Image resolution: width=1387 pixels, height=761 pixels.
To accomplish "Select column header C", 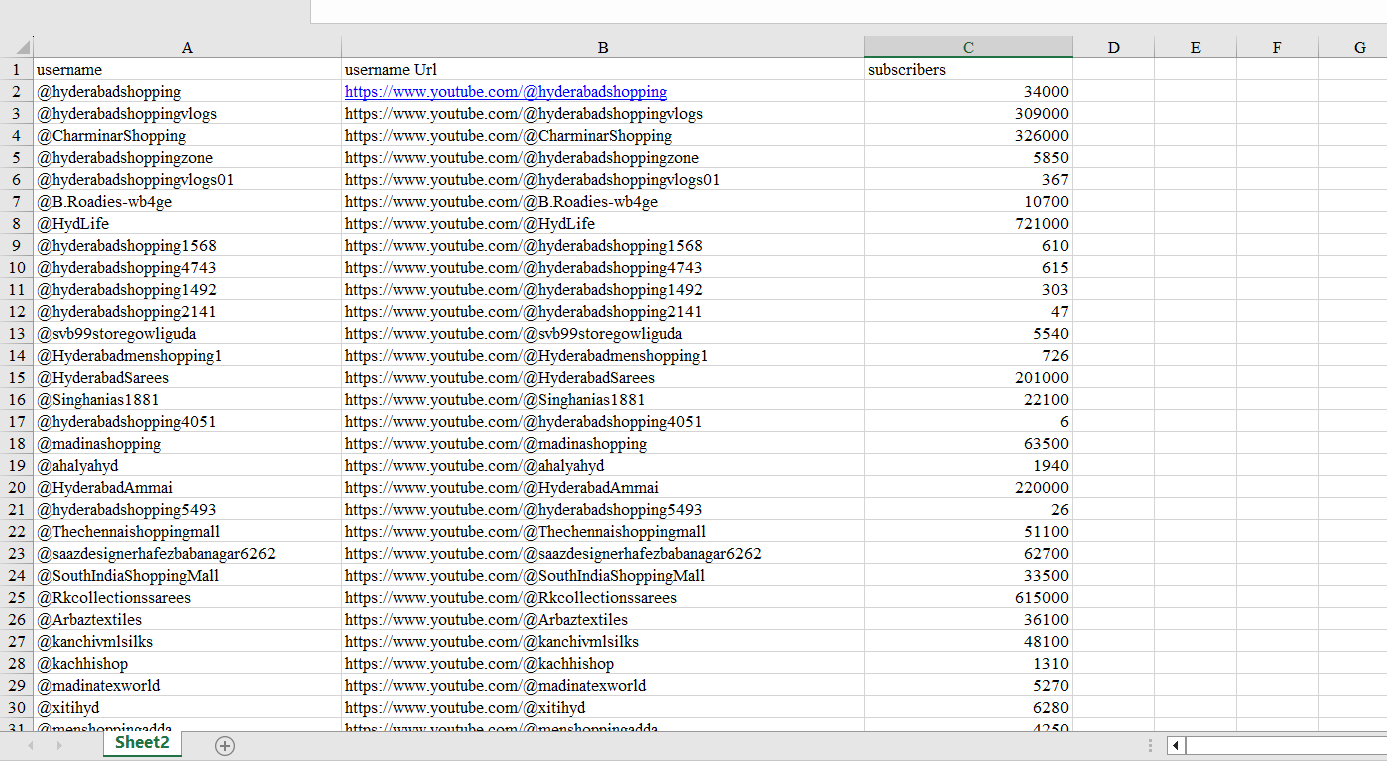I will click(x=967, y=47).
